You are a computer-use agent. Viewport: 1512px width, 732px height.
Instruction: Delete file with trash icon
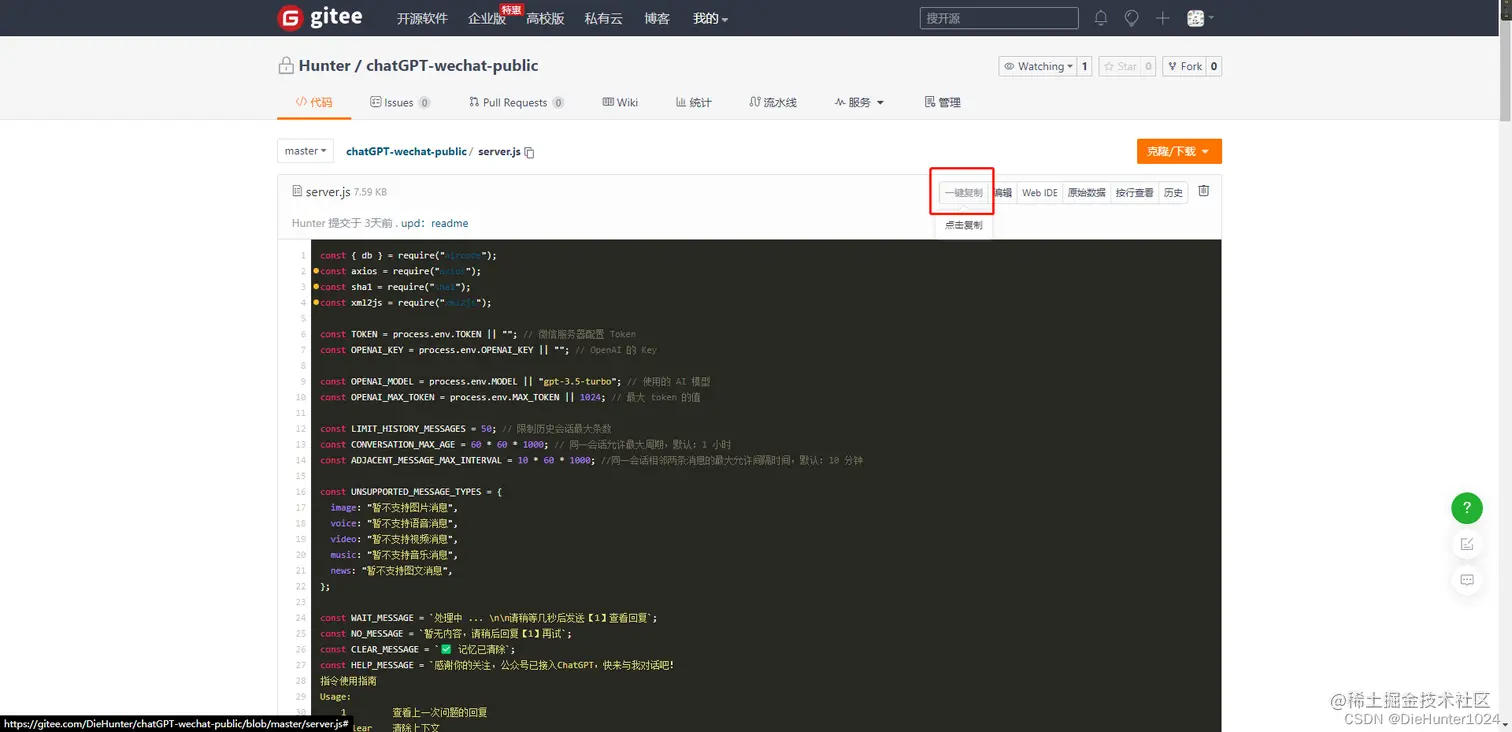1204,191
